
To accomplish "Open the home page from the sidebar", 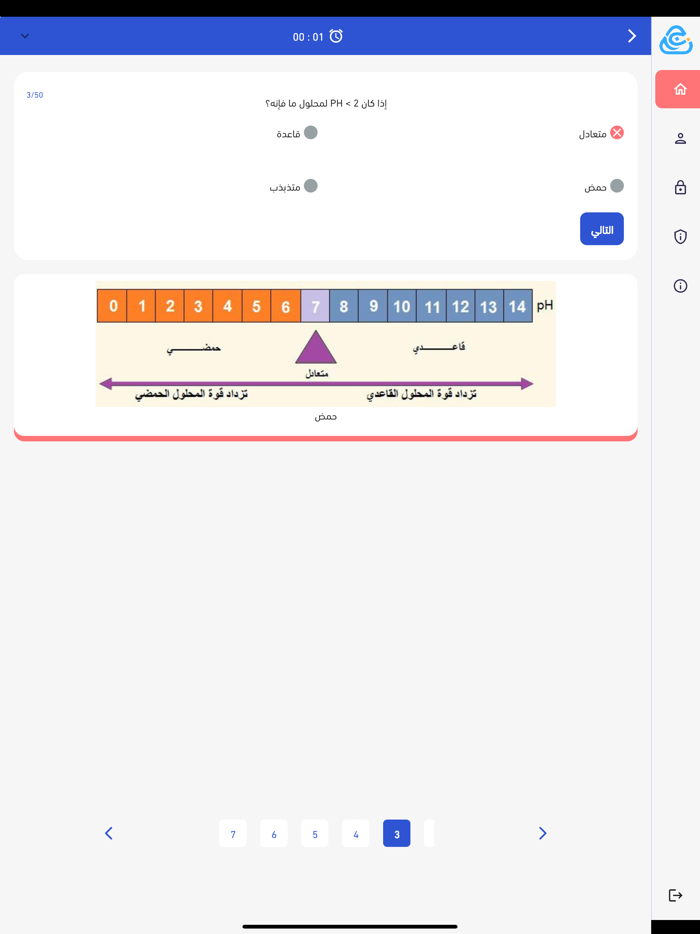I will 680,88.
